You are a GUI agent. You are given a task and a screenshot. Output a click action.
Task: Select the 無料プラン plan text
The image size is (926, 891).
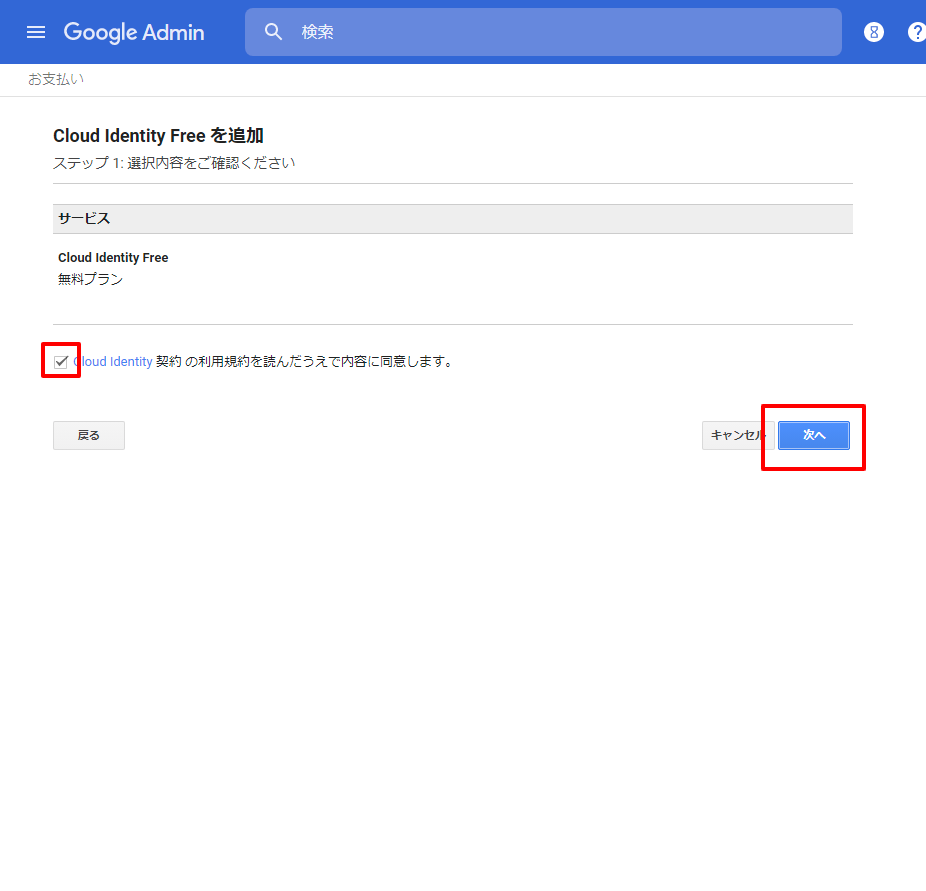pos(90,279)
